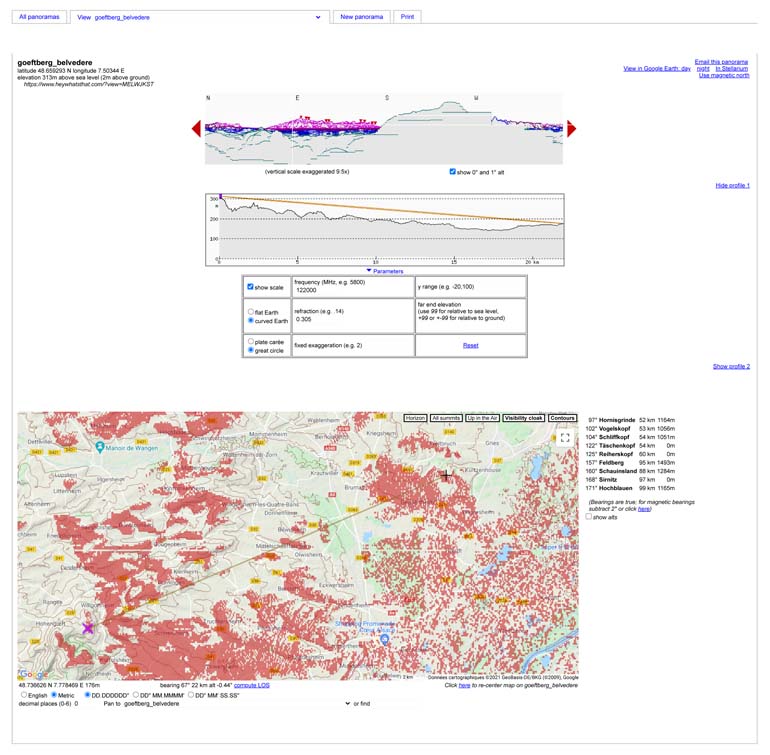
Task: Click Manoir de Wangen map pin
Action: 101,447
